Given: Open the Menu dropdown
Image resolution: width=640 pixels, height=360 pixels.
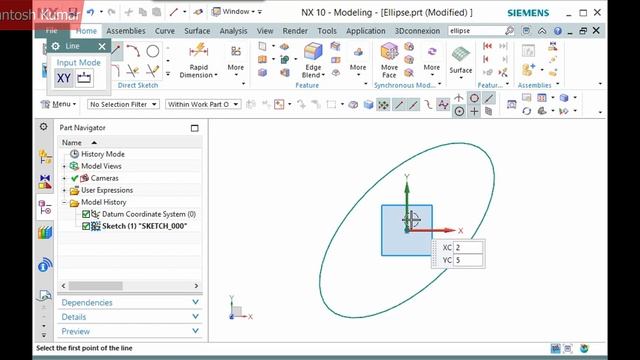Looking at the screenshot, I should (59, 104).
